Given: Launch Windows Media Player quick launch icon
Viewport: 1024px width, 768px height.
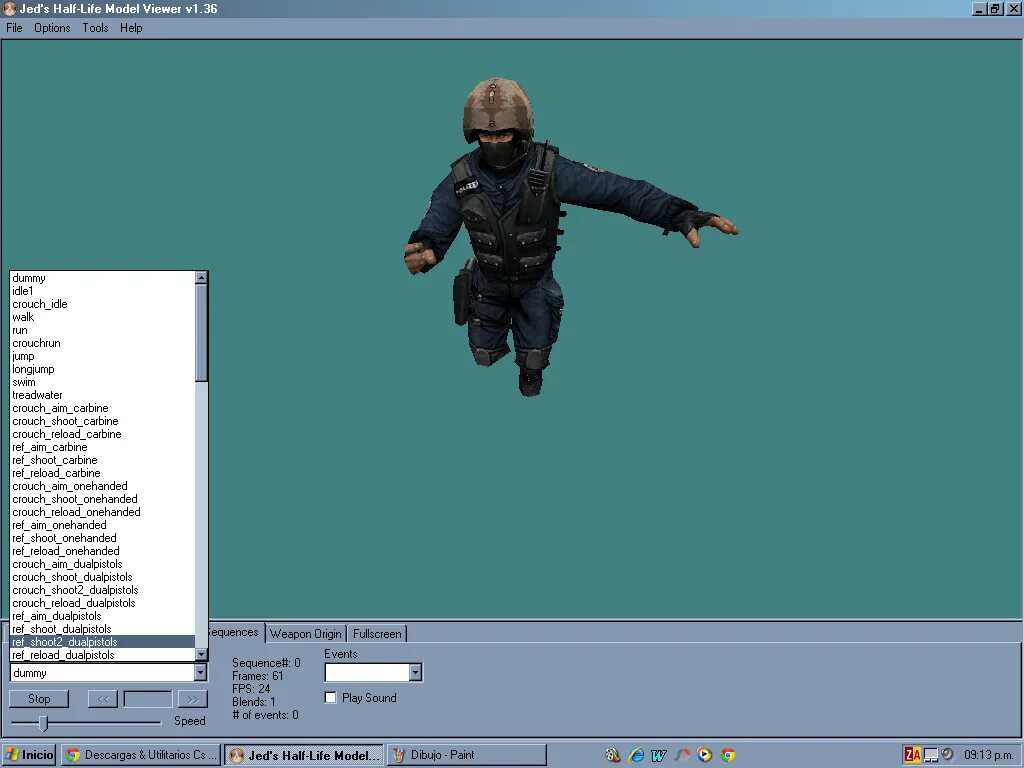Looking at the screenshot, I should tap(705, 755).
